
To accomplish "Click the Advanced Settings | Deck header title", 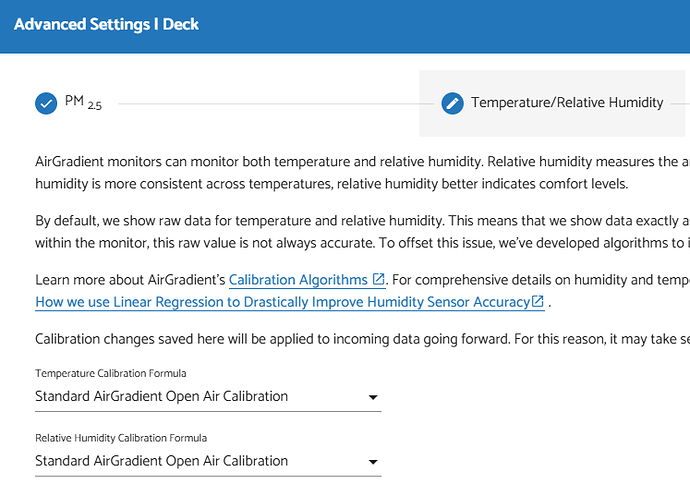I will (106, 24).
